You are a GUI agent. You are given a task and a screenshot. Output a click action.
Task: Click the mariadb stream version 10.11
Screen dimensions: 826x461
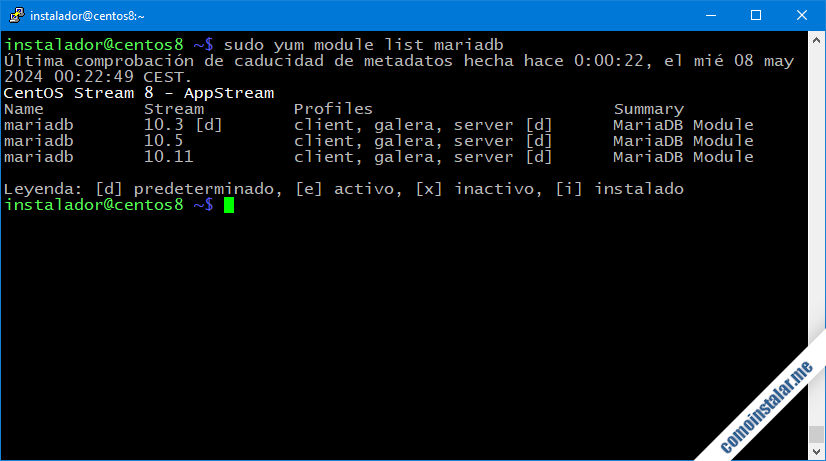tap(169, 157)
